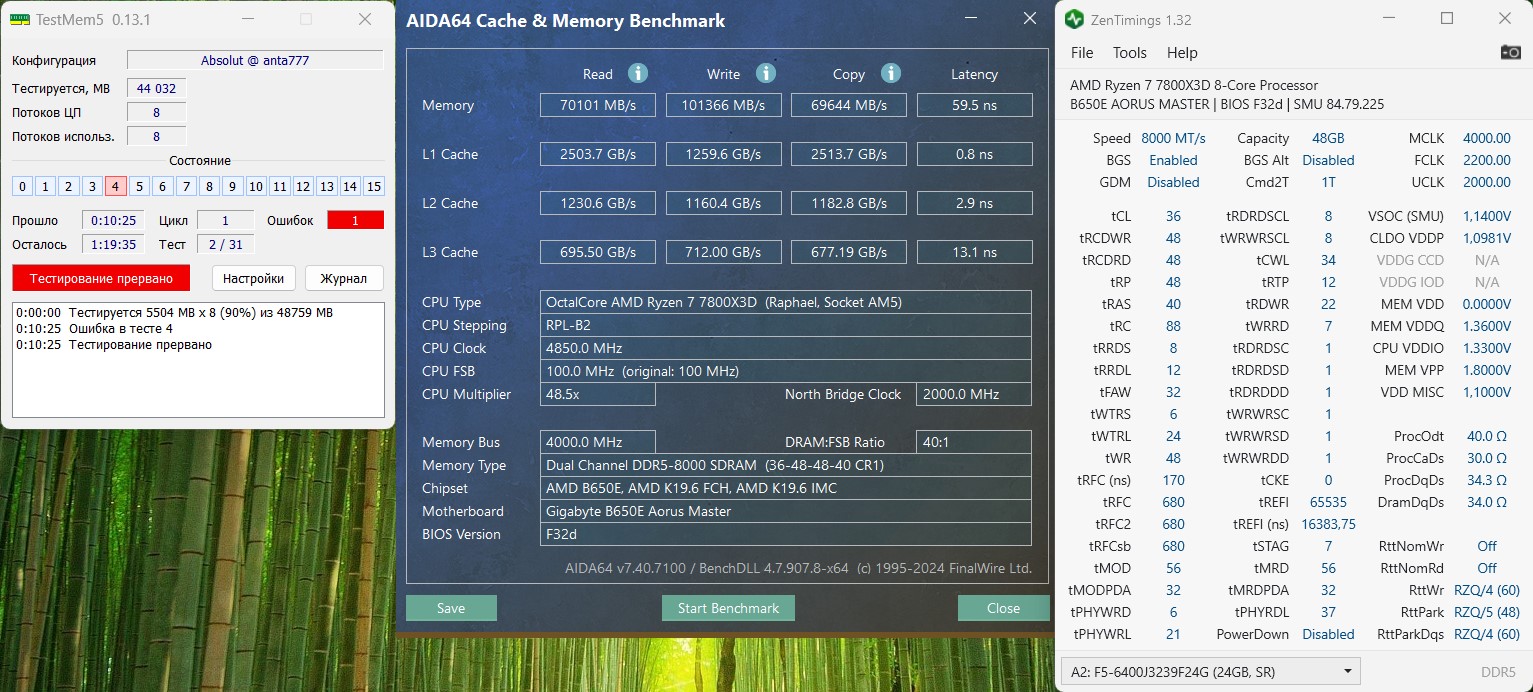1533x692 pixels.
Task: Click the Memory Type DDR5-8000 SDRAM field
Action: click(786, 465)
